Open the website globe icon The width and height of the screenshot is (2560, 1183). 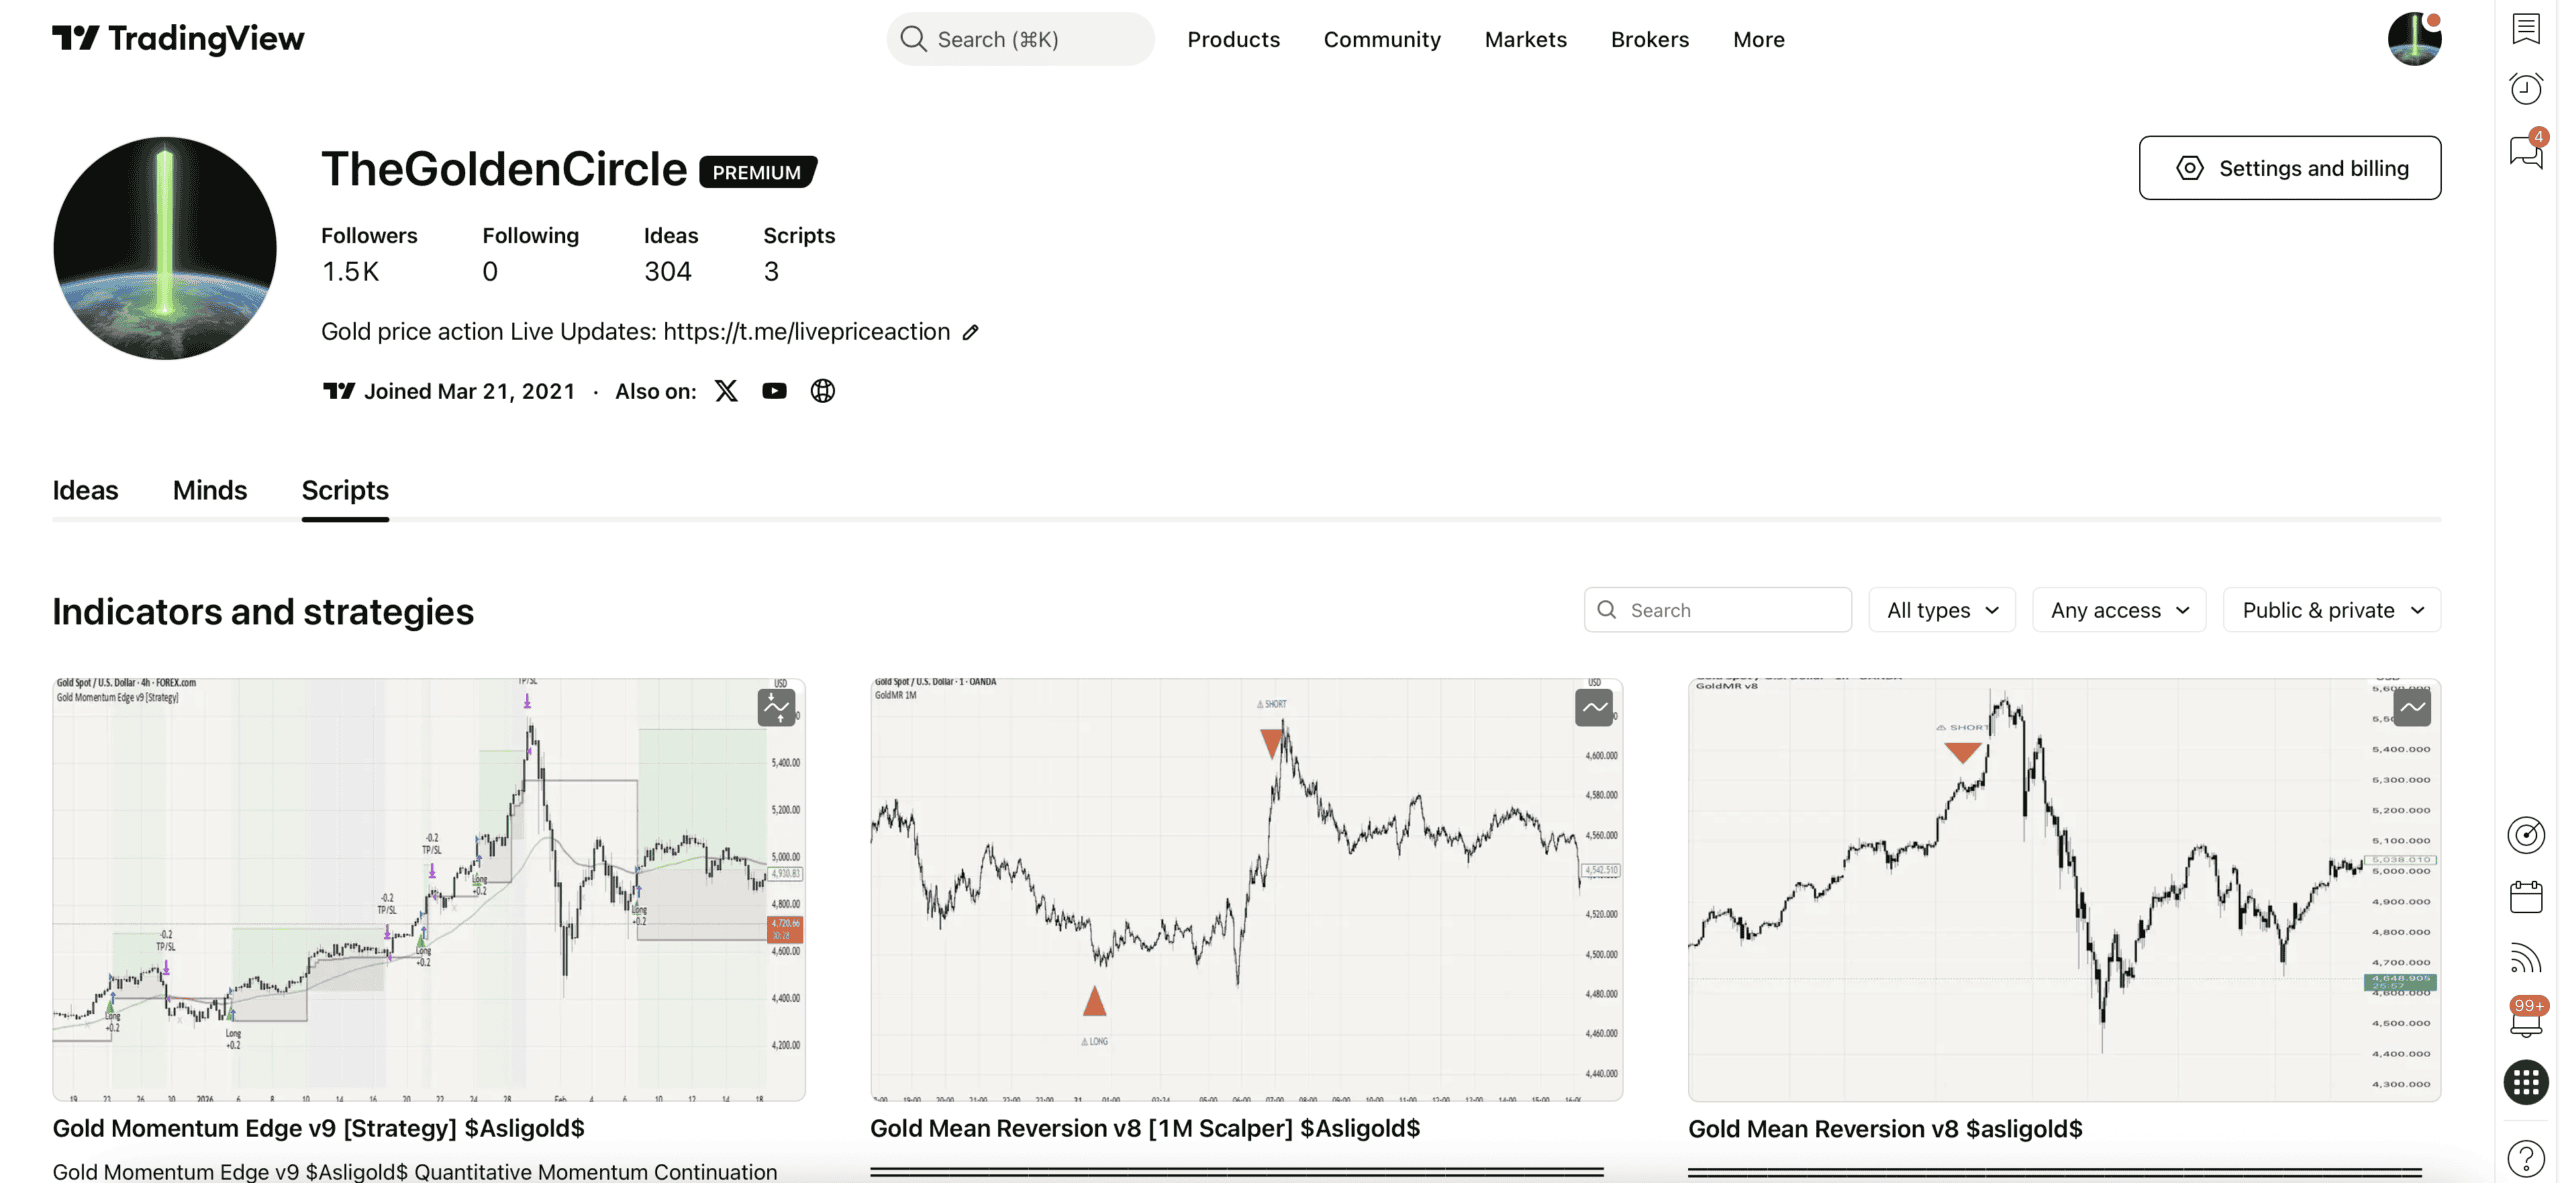pyautogui.click(x=823, y=390)
